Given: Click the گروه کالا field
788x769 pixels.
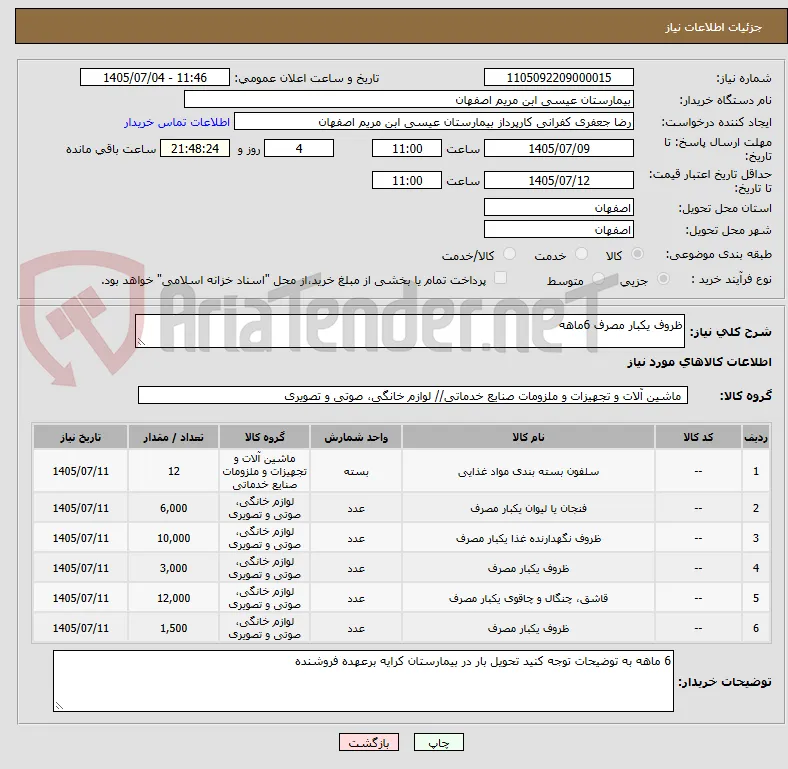Looking at the screenshot, I should point(413,395).
